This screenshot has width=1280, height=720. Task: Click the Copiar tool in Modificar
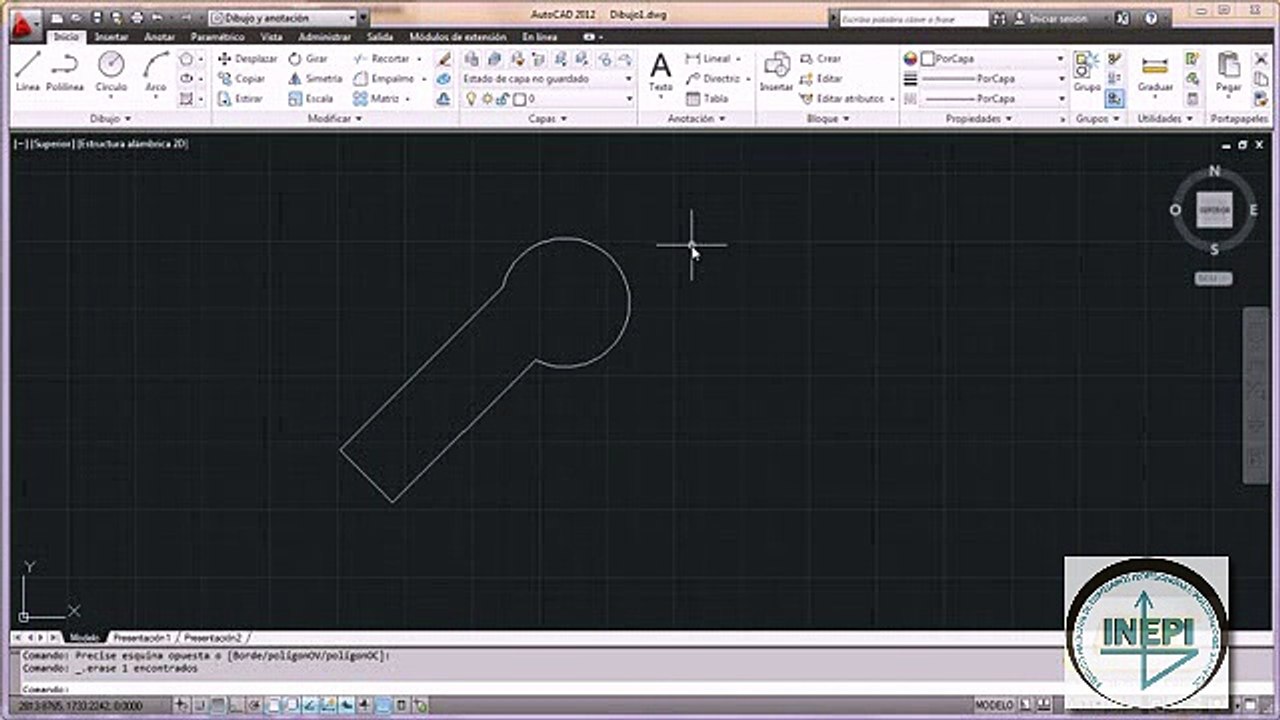(241, 79)
